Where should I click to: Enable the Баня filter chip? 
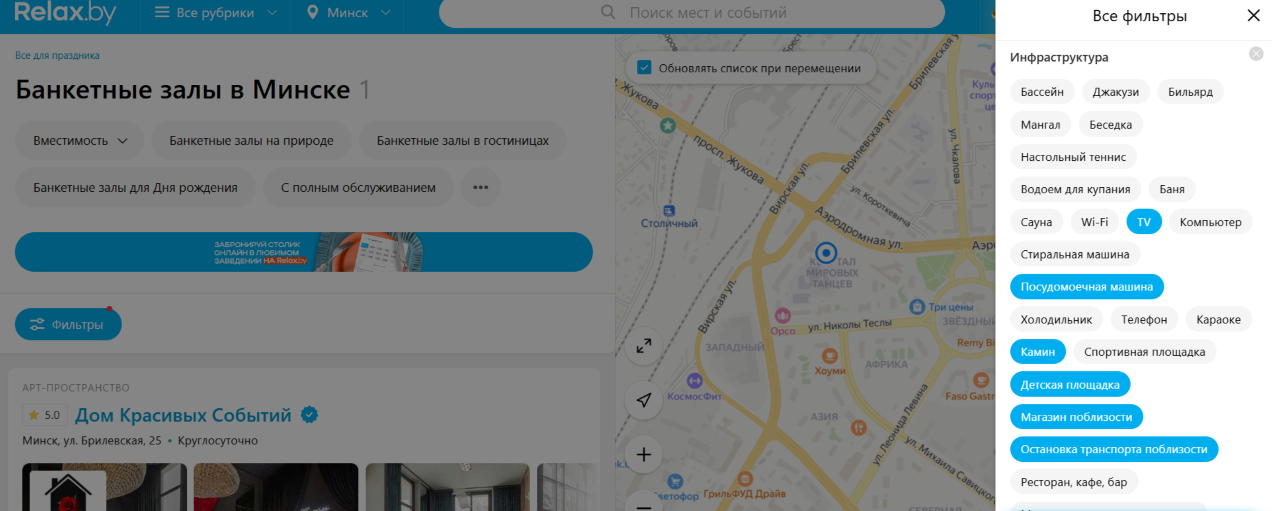tap(1172, 189)
